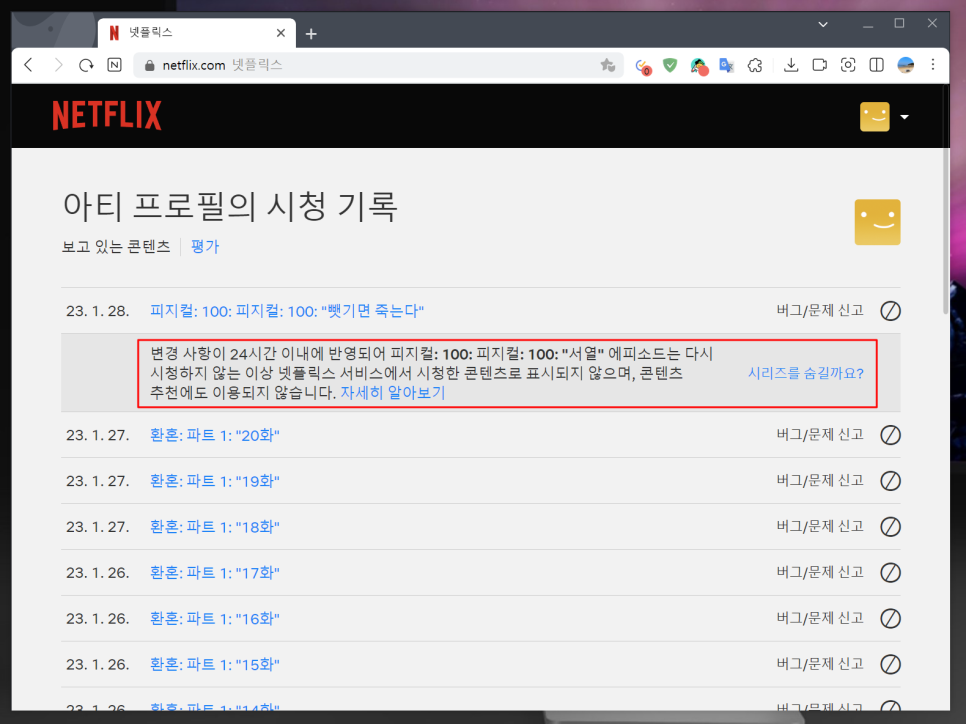This screenshot has width=966, height=724.
Task: Report problem for 환혼 17화 row
Action: [x=820, y=572]
